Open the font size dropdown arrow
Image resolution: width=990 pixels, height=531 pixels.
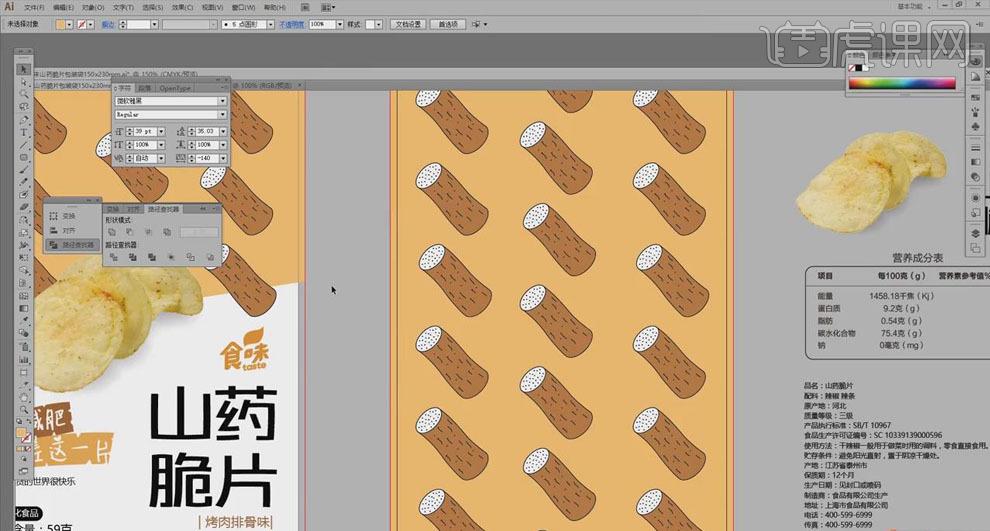pos(162,131)
